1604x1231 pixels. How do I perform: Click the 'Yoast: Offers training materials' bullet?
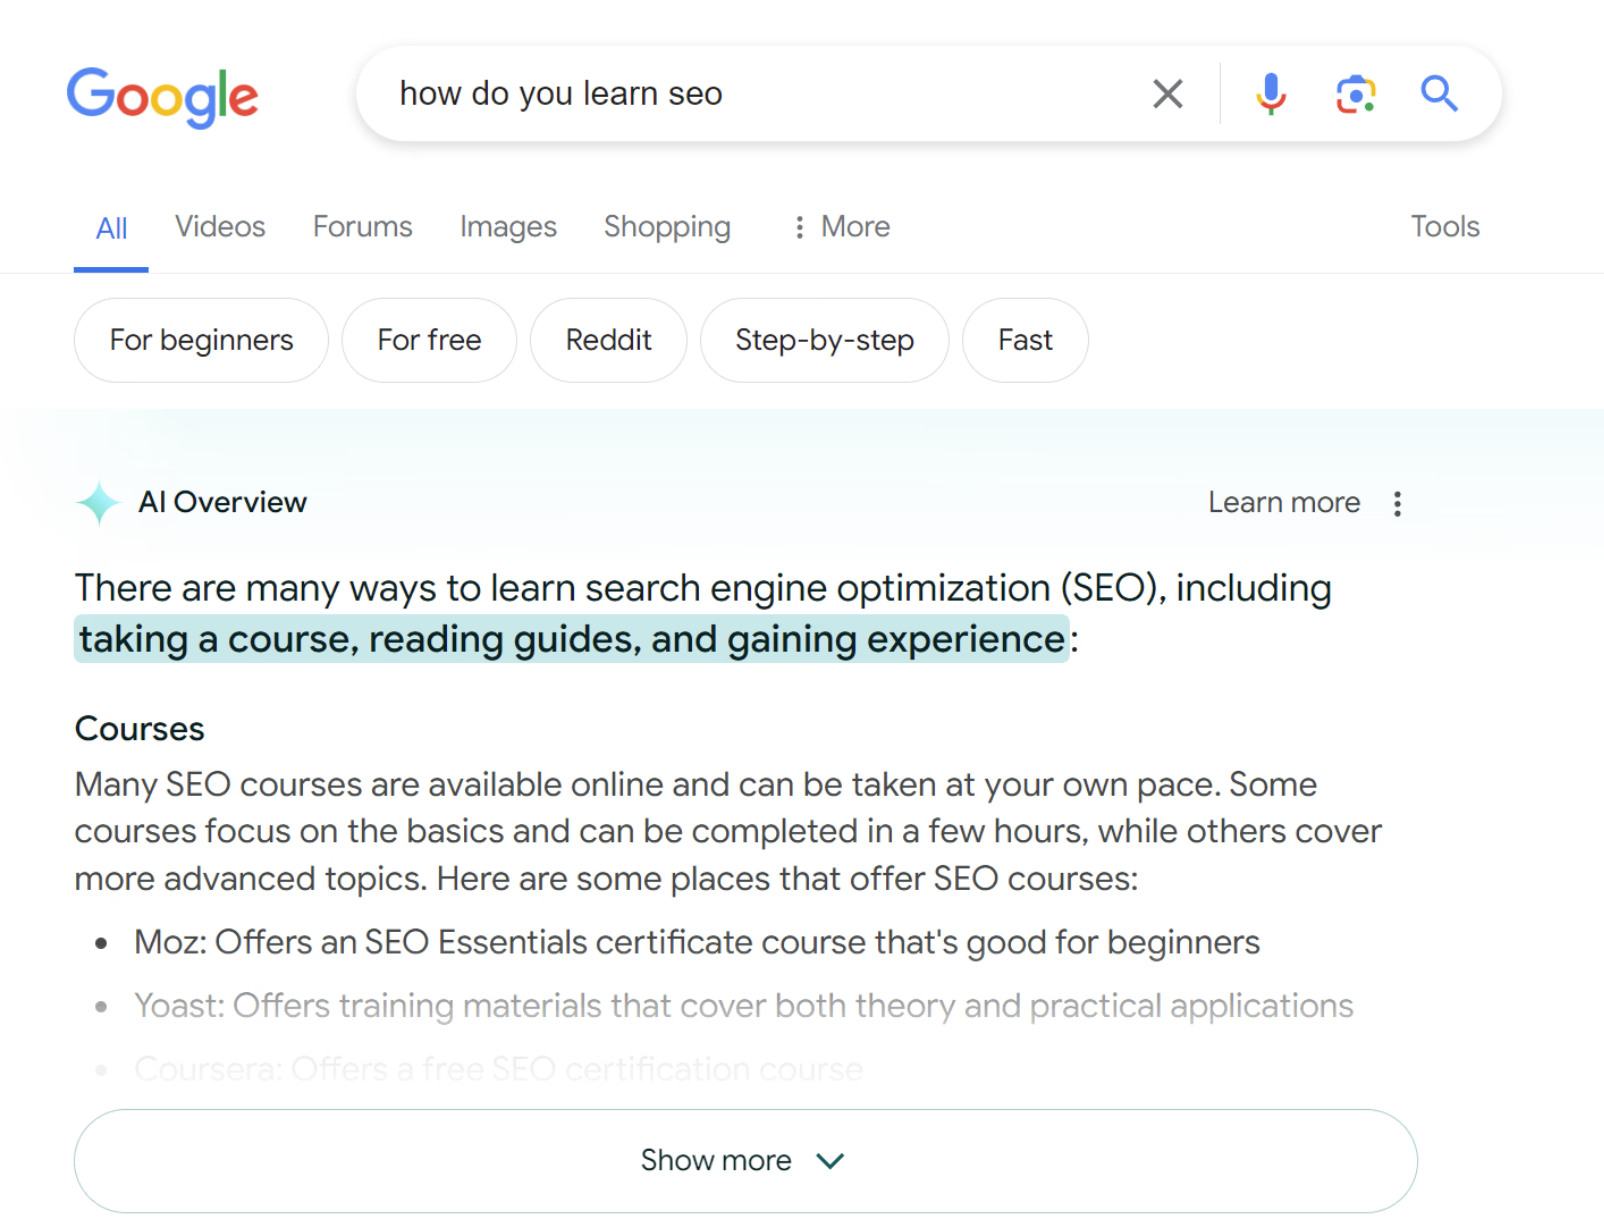click(x=743, y=1006)
